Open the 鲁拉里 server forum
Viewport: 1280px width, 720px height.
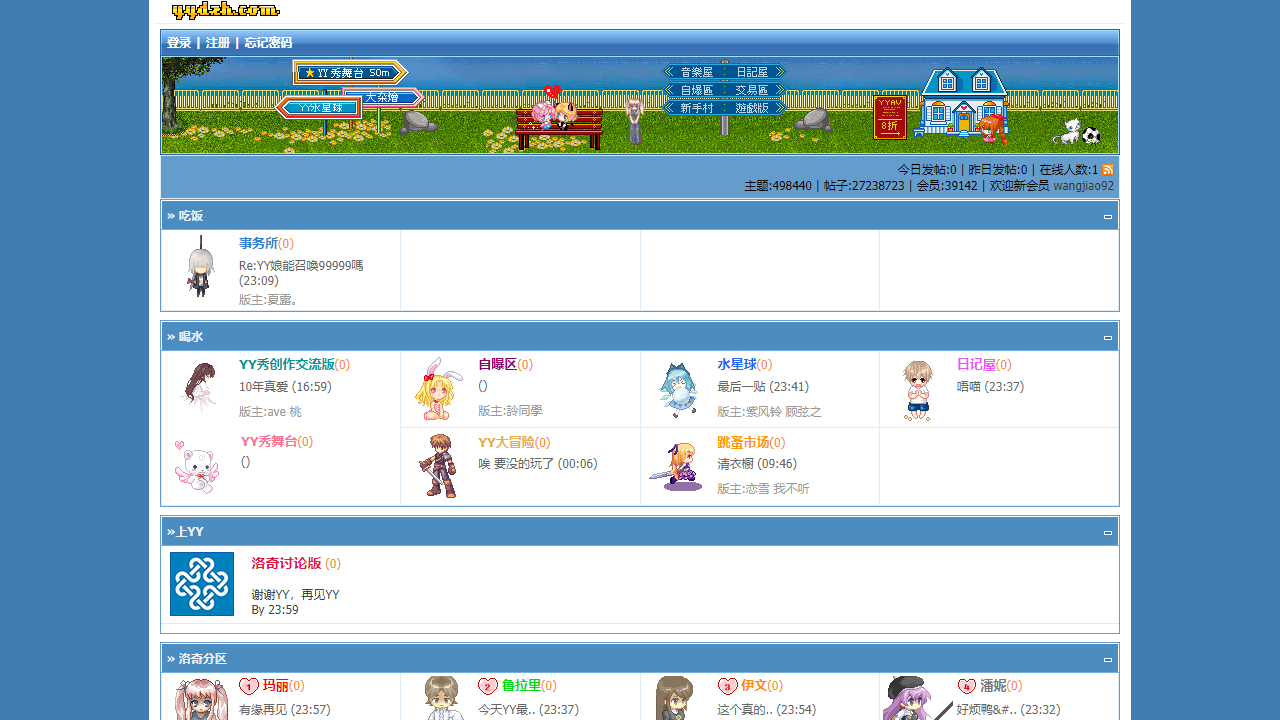(521, 686)
